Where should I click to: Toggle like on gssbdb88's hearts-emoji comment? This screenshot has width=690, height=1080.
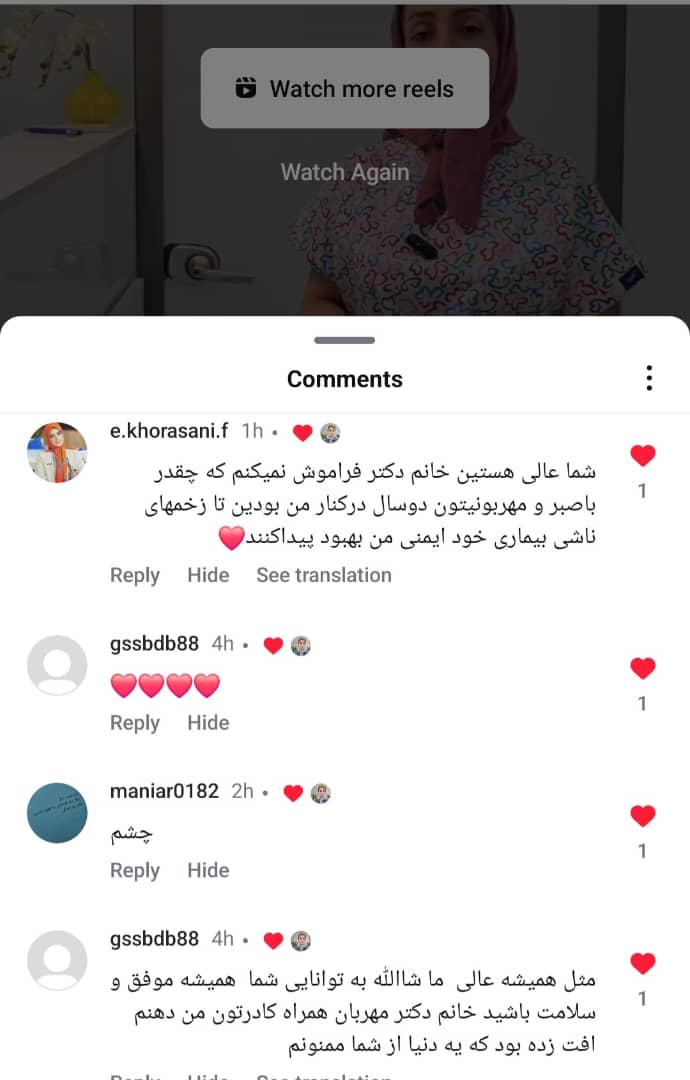642,667
